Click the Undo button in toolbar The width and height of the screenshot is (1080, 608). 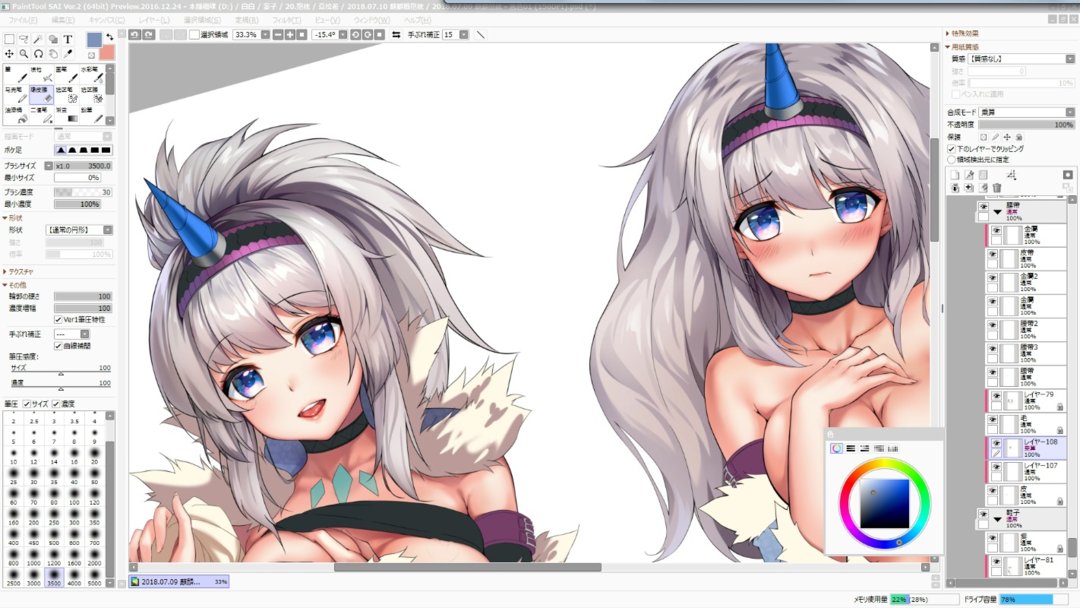click(x=135, y=34)
